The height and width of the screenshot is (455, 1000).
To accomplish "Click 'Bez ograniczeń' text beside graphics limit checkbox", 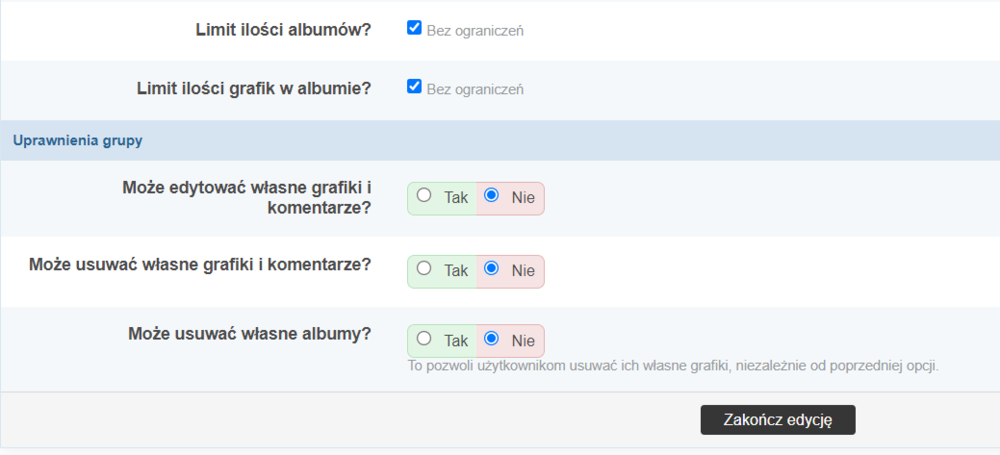I will pos(475,88).
